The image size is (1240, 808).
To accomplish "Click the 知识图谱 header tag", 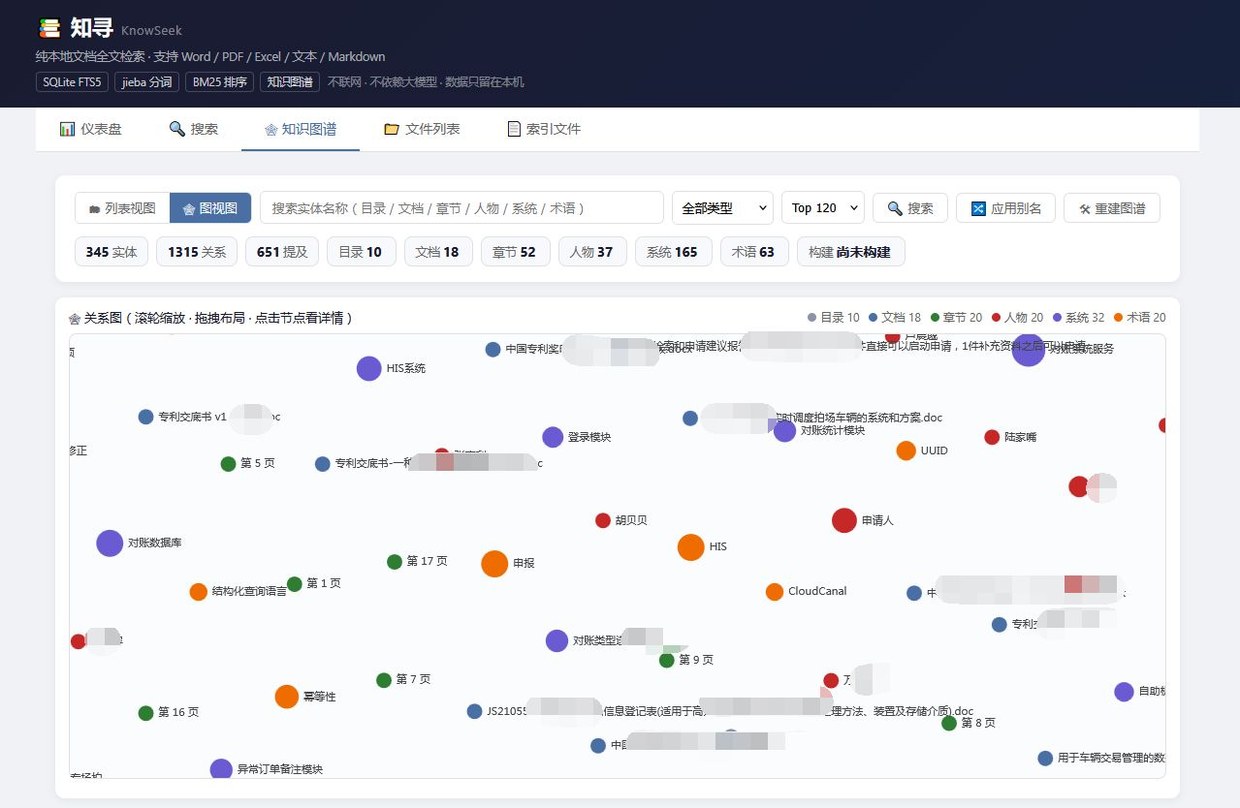I will [289, 82].
